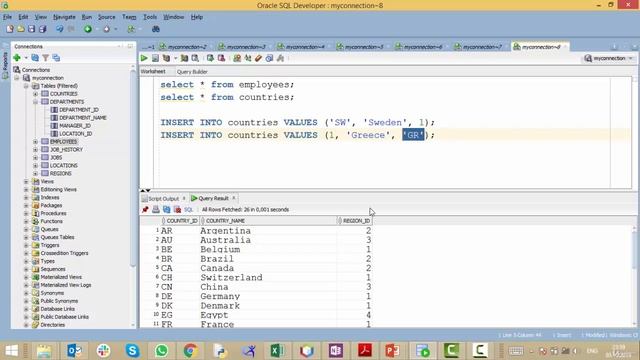Screen dimensions: 640x360
Task: Expand the EMPLOYEES table node
Action: 36,142
